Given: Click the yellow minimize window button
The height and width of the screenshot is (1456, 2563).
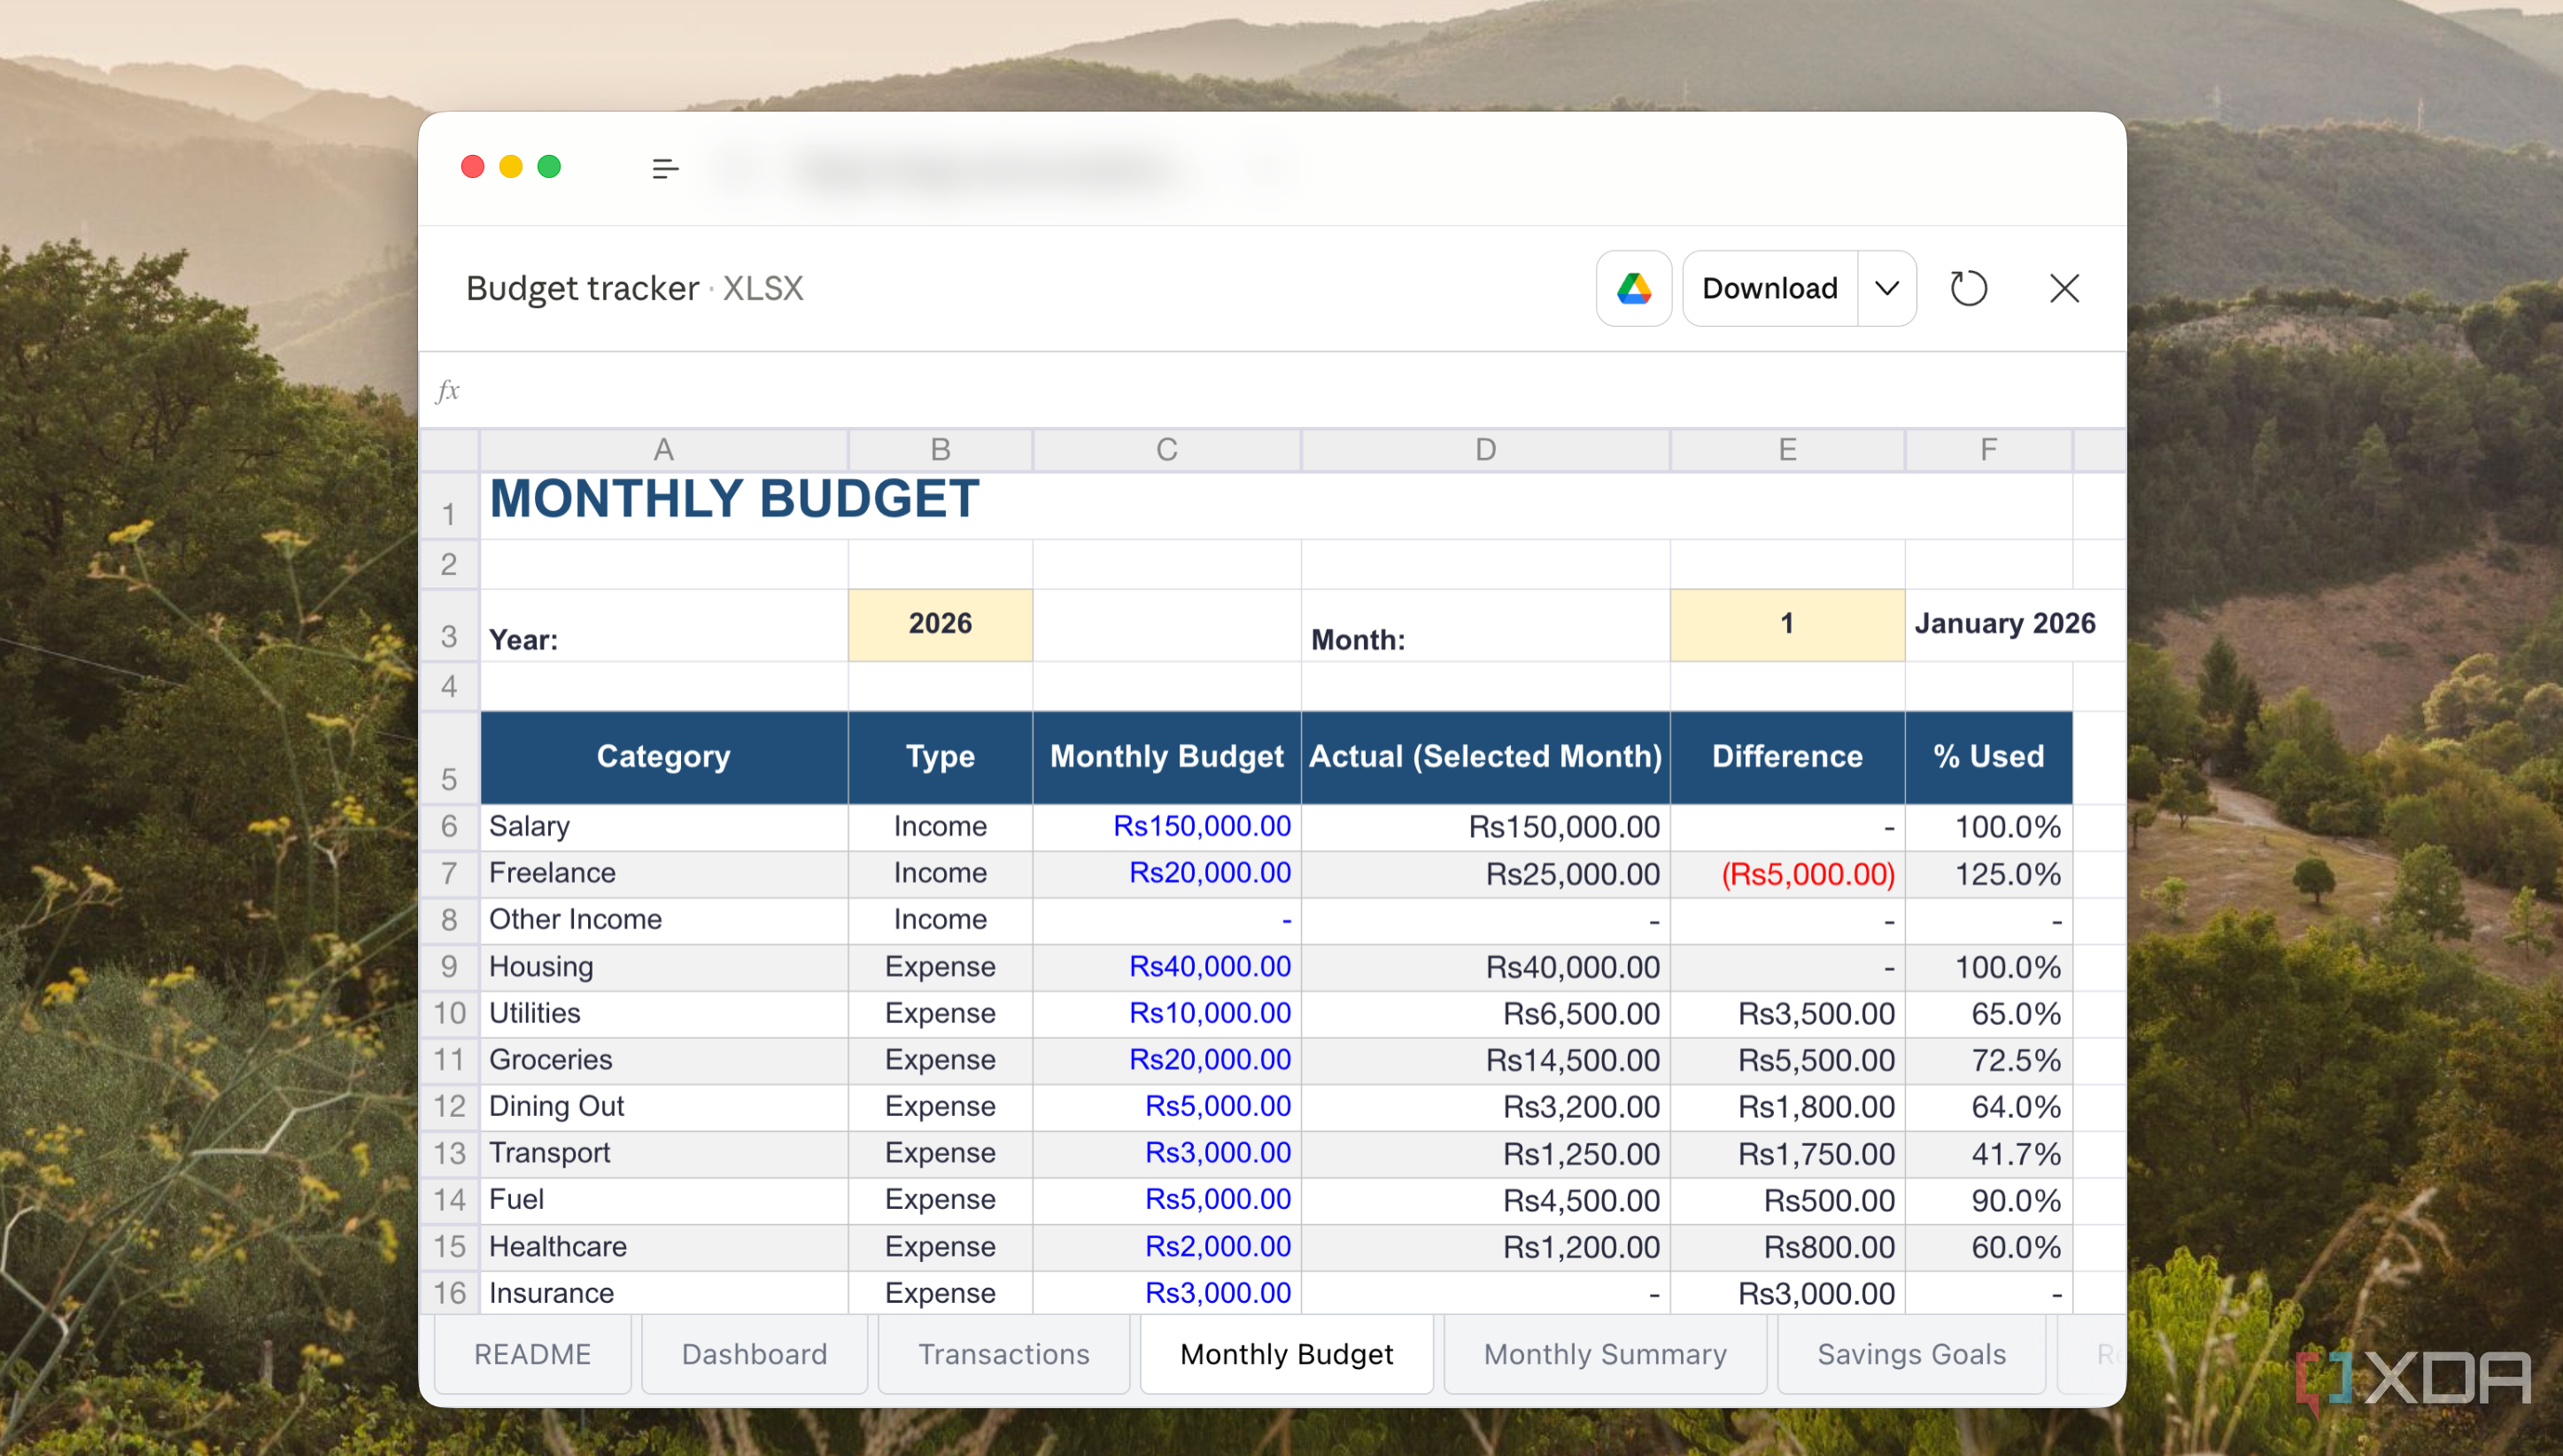Looking at the screenshot, I should tap(511, 167).
